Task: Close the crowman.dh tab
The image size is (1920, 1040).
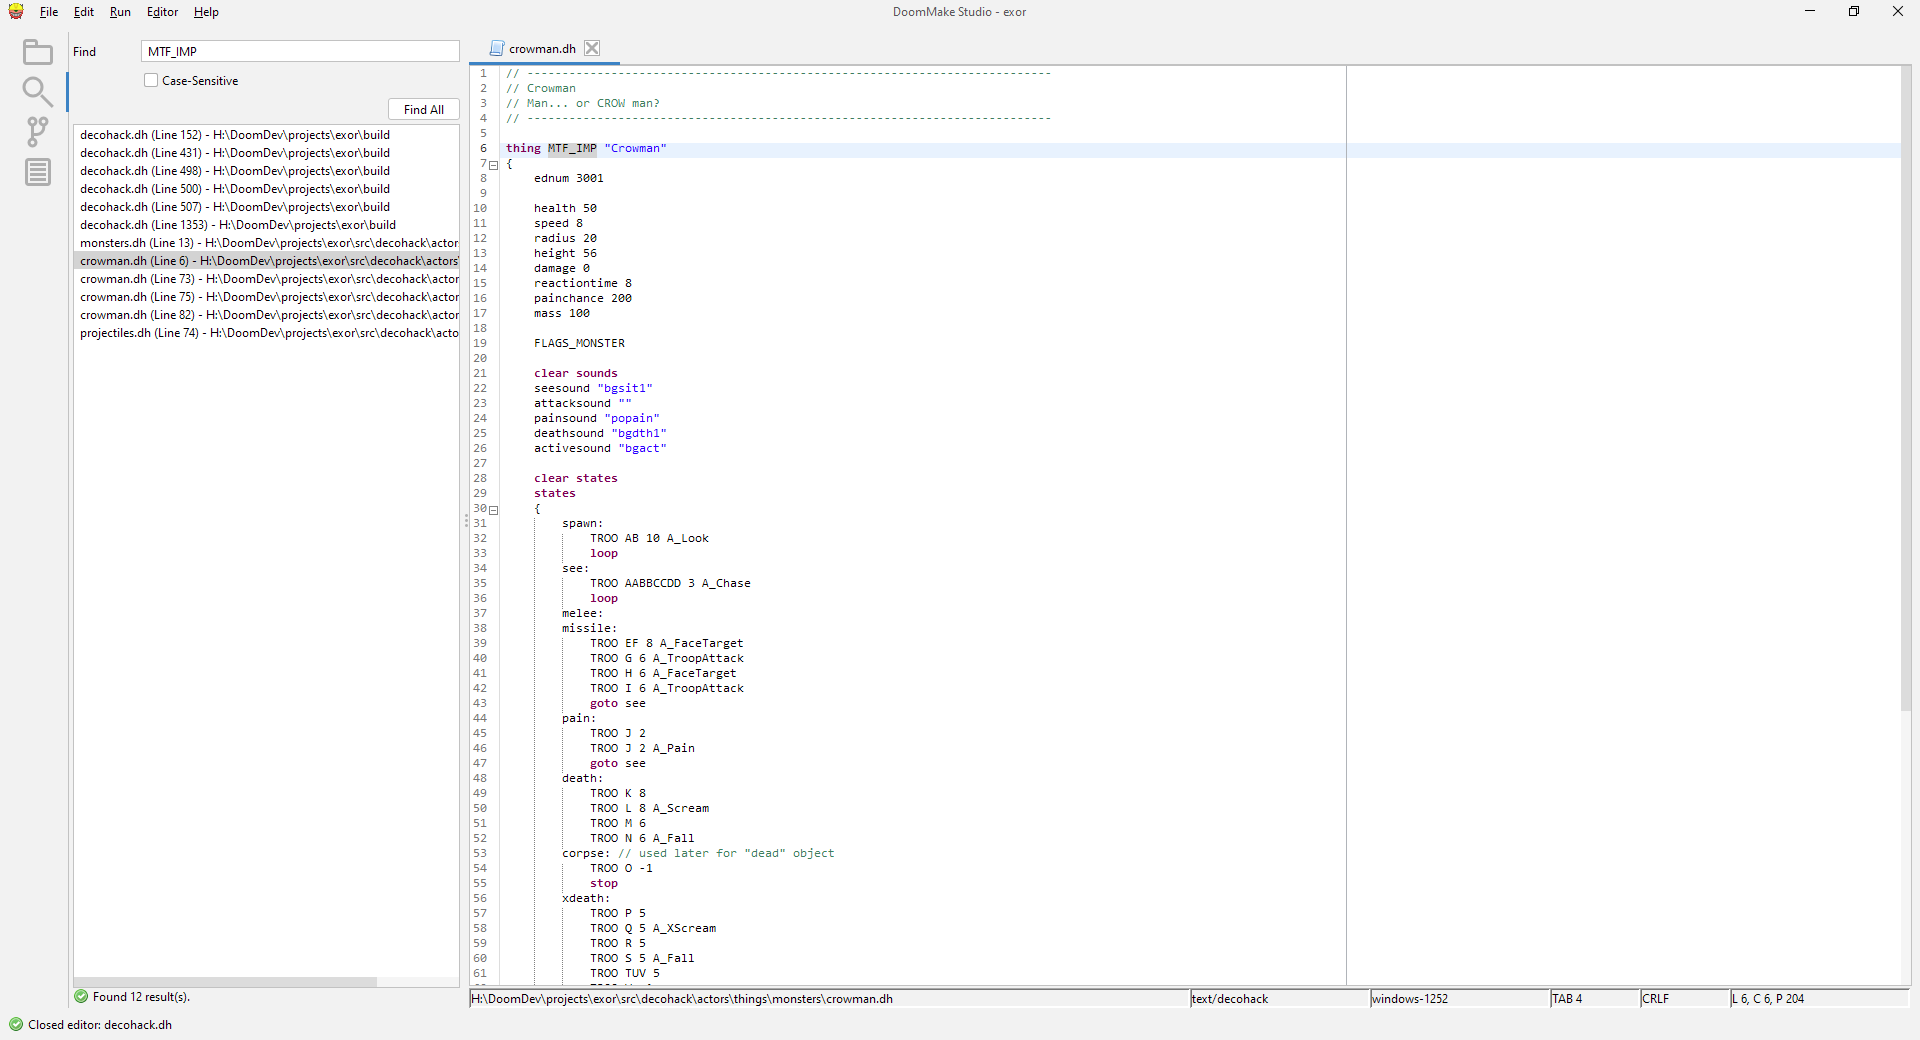Action: point(592,48)
